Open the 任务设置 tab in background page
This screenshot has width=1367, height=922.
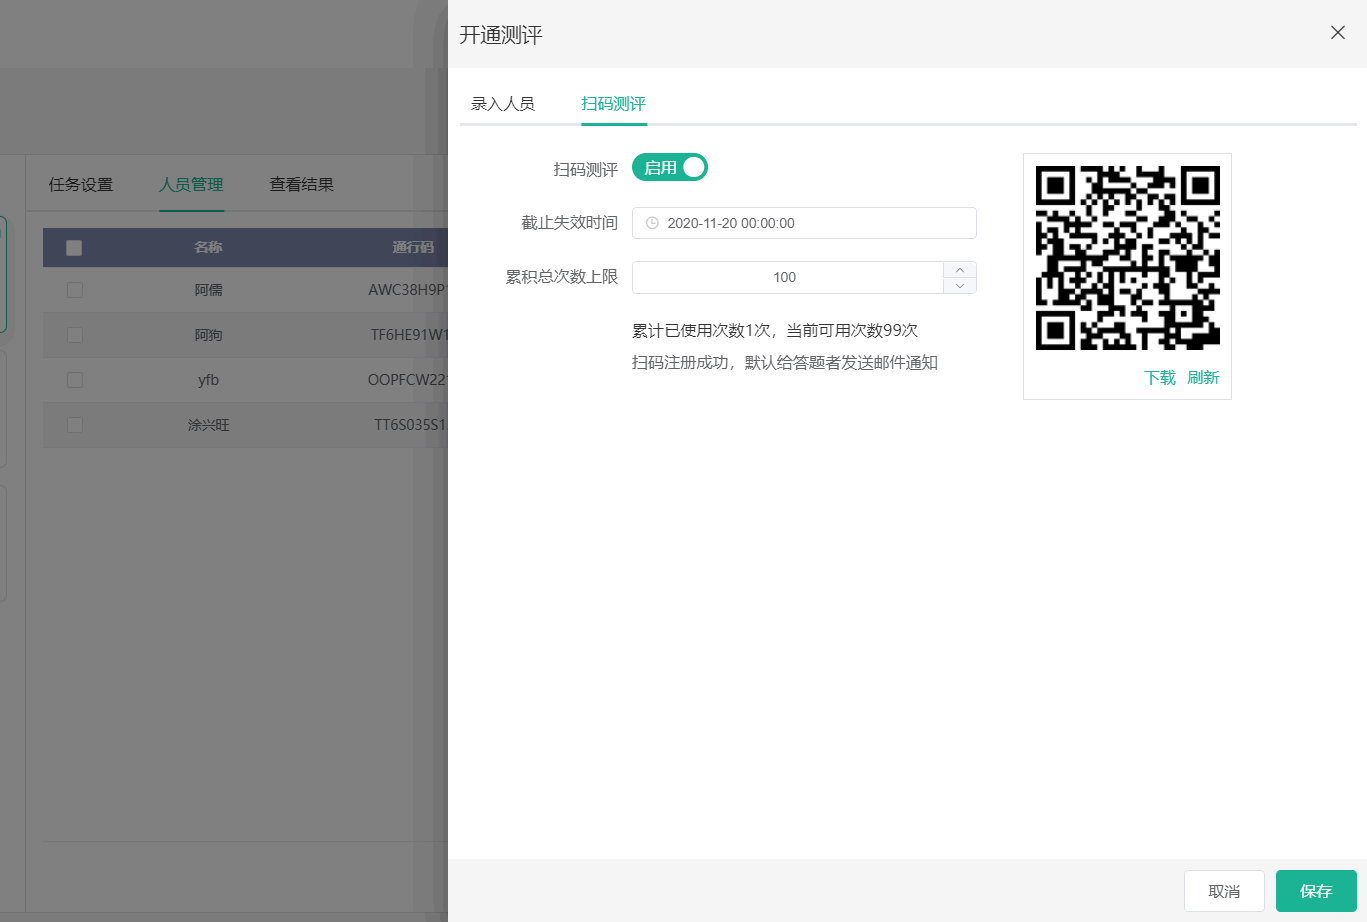point(81,184)
